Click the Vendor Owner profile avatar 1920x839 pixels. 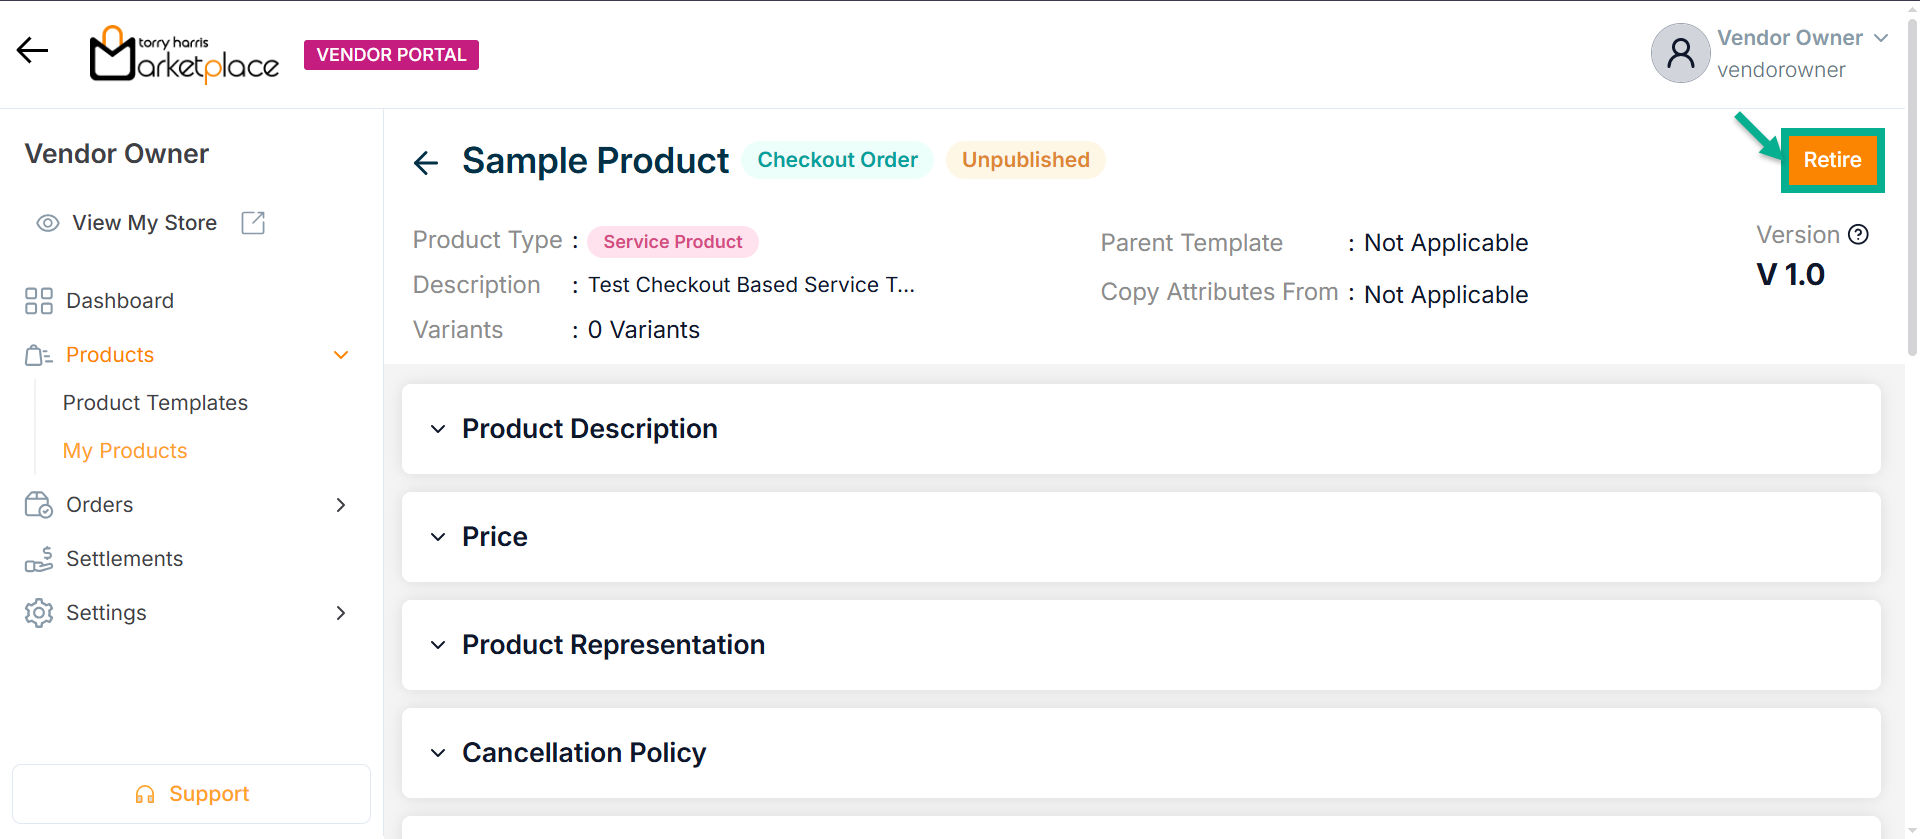1680,53
